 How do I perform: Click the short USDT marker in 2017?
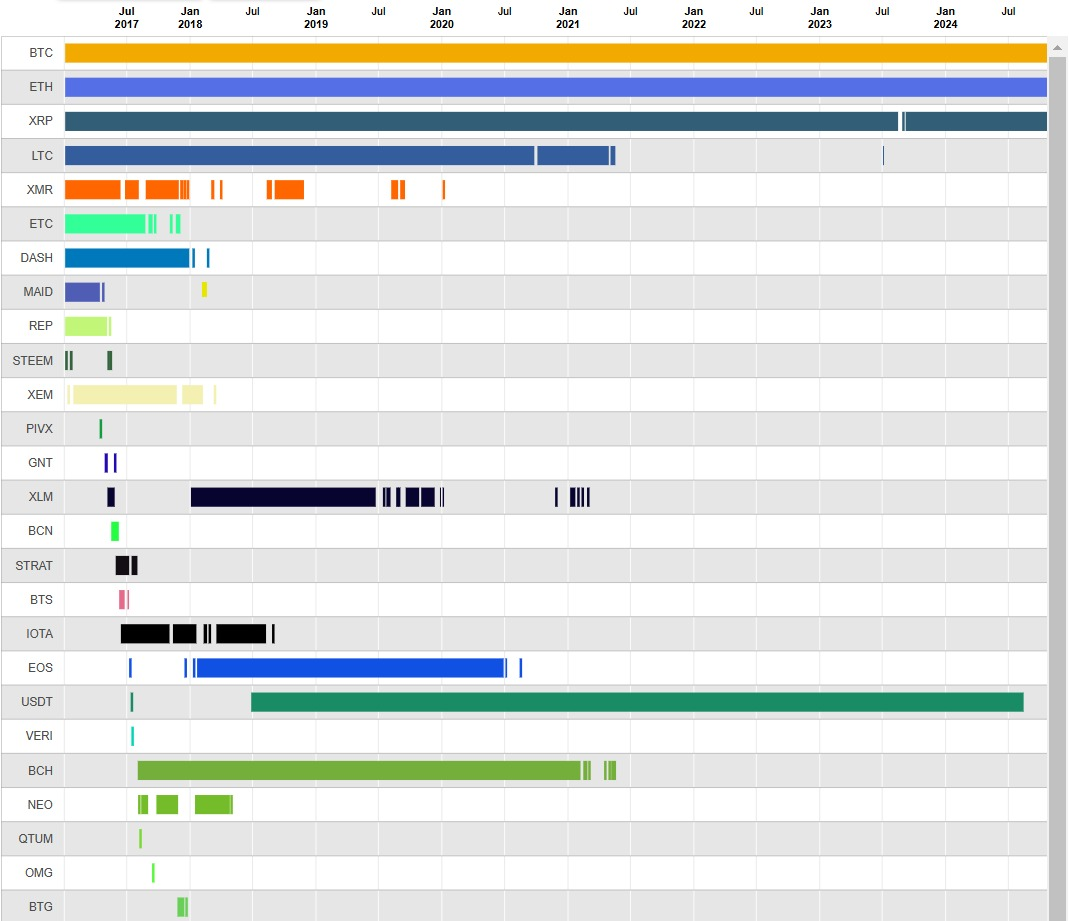[132, 702]
